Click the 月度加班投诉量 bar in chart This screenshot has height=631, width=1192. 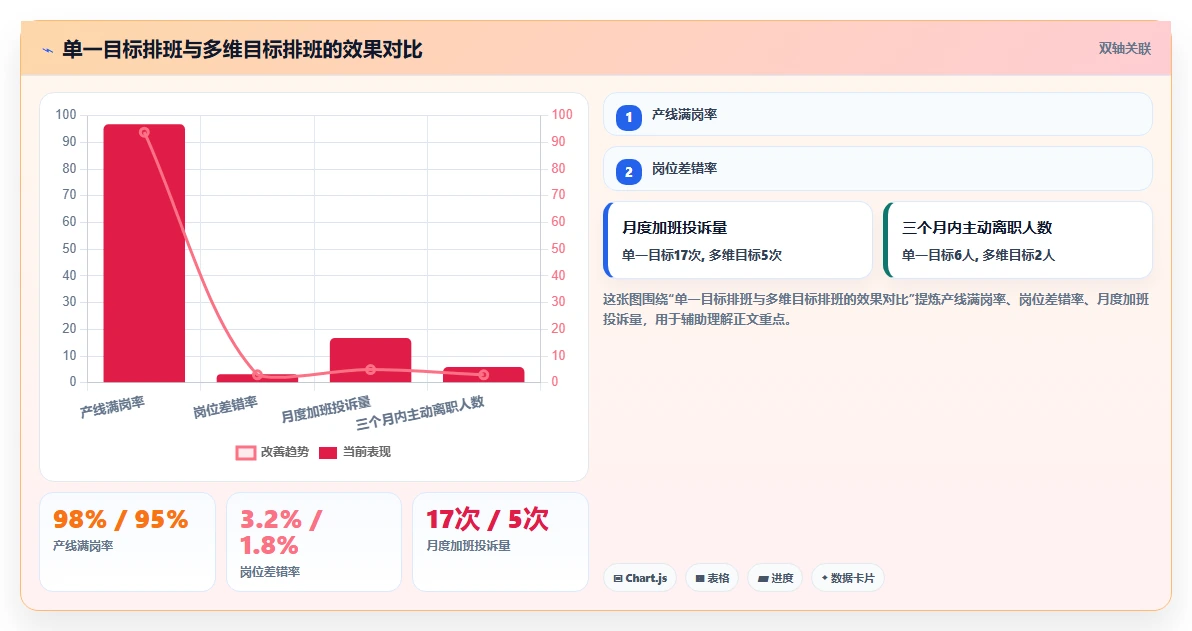(370, 360)
